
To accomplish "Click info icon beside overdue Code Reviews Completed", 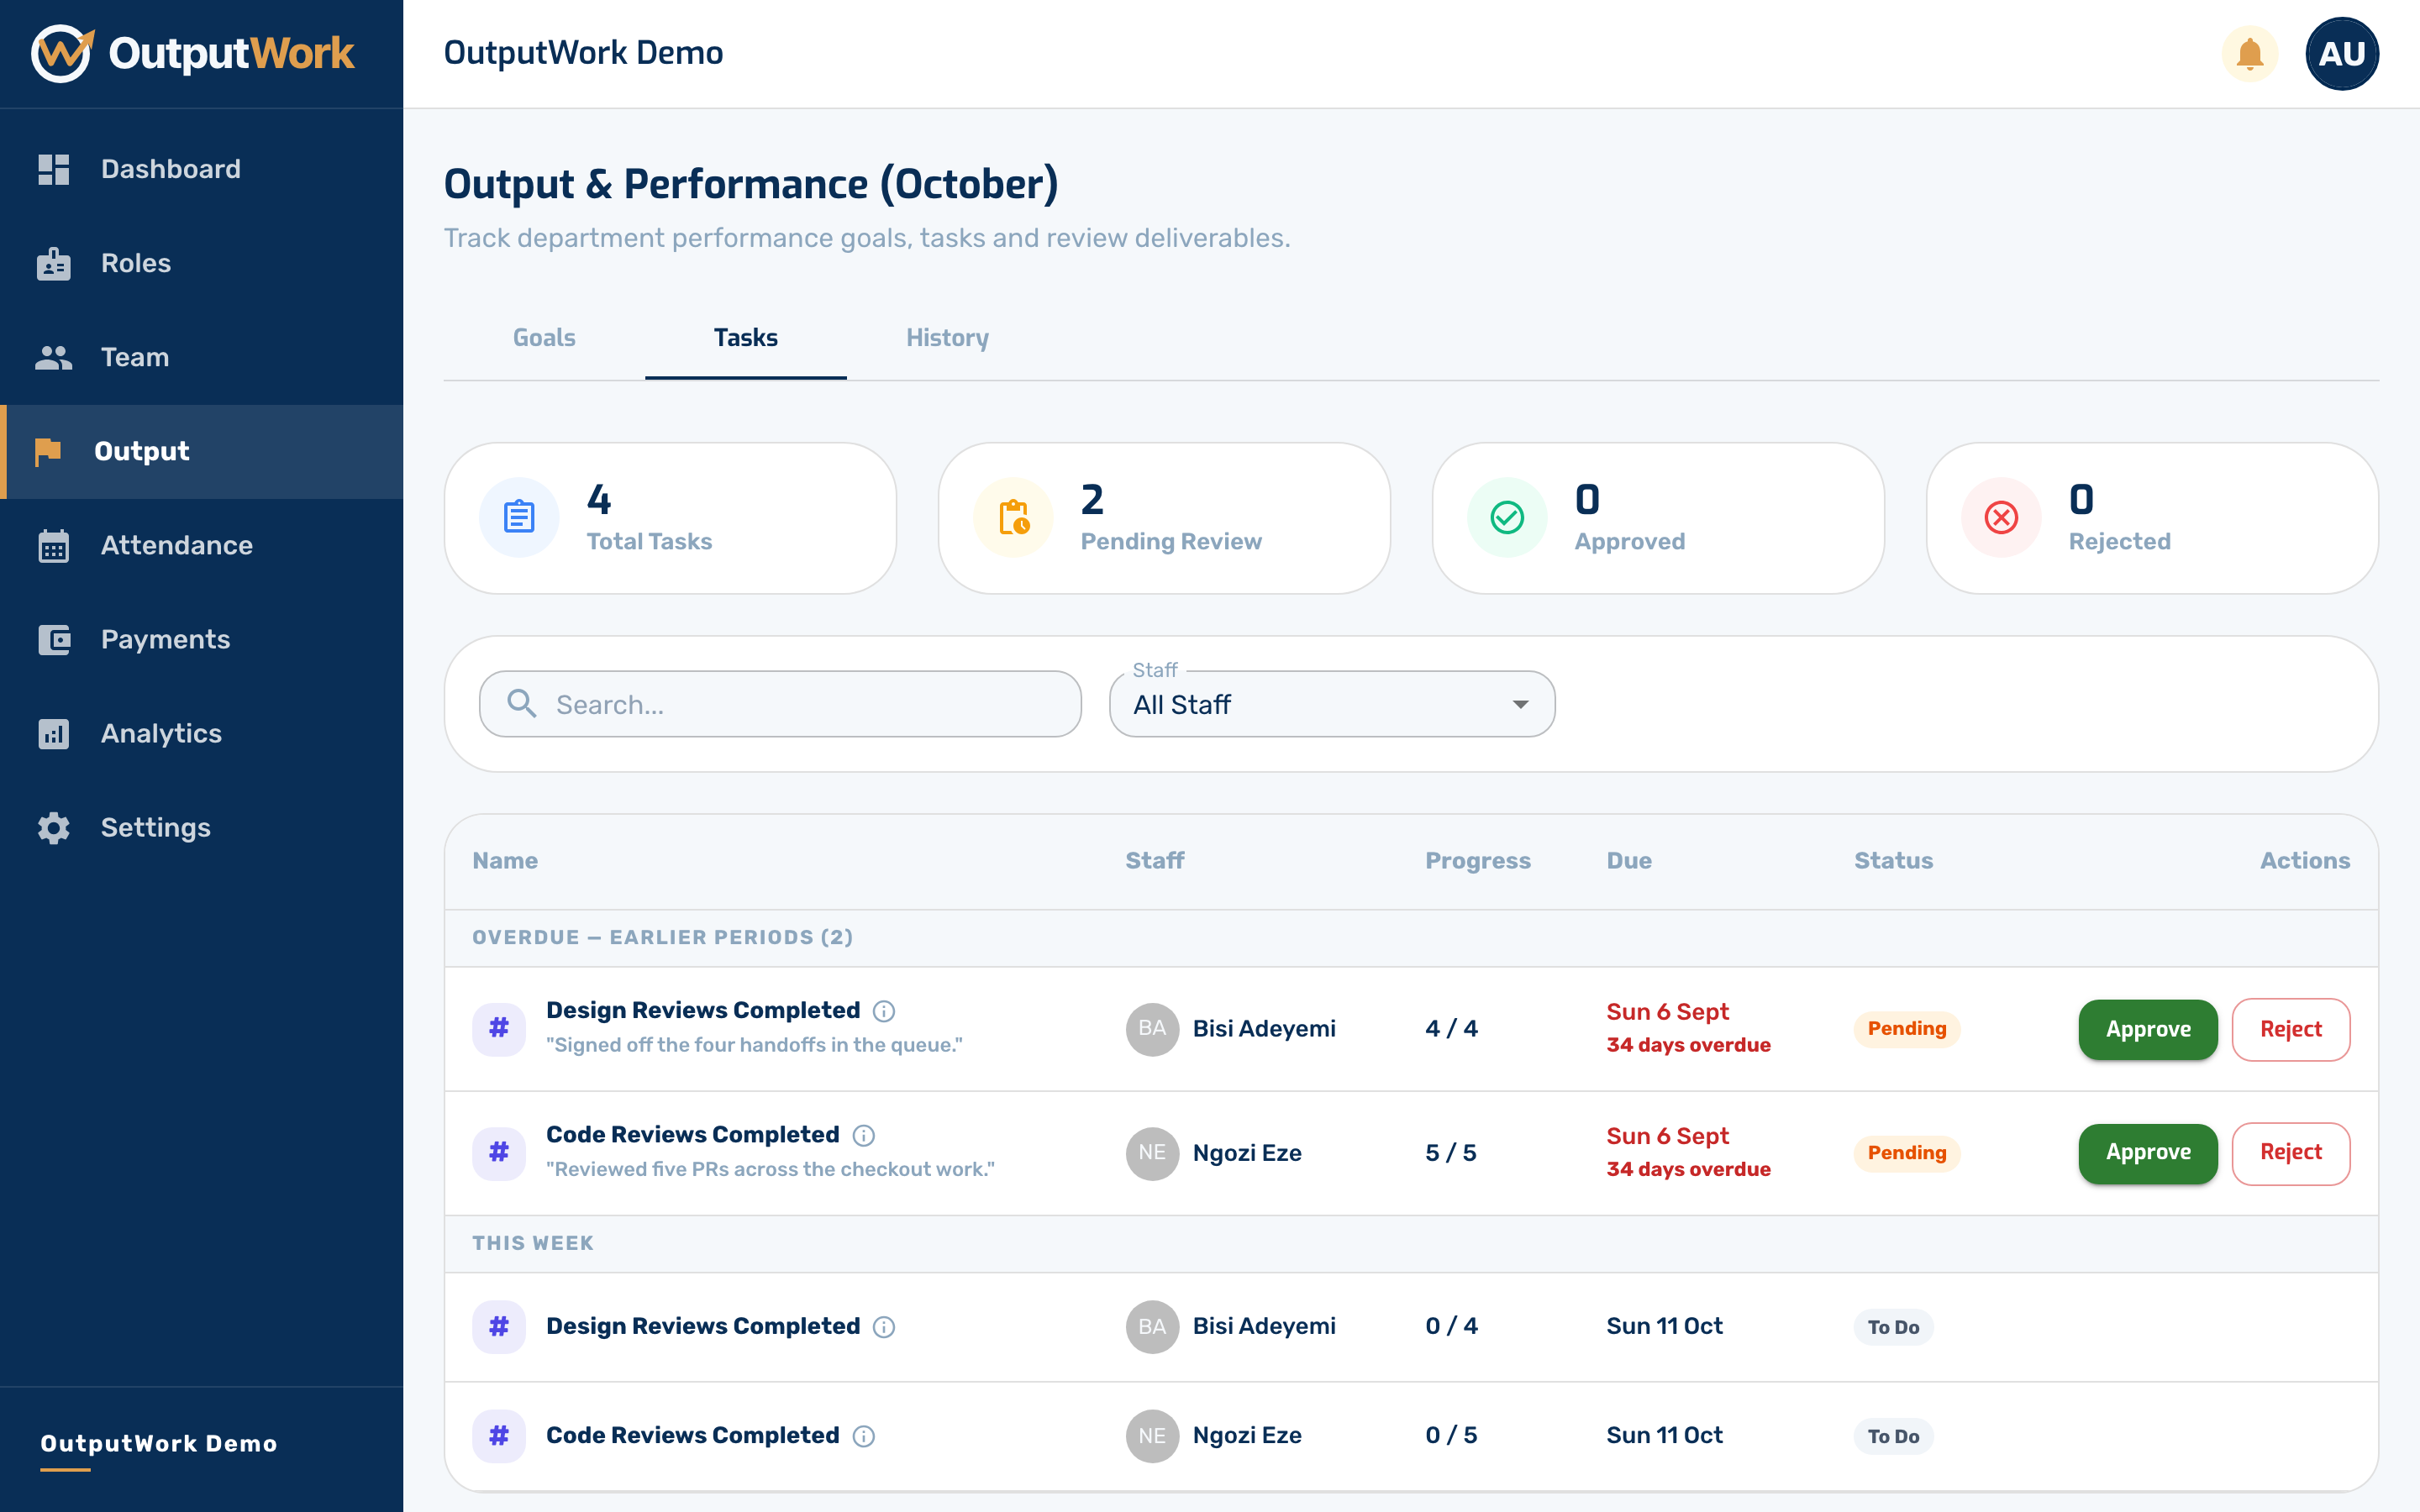I will [864, 1135].
